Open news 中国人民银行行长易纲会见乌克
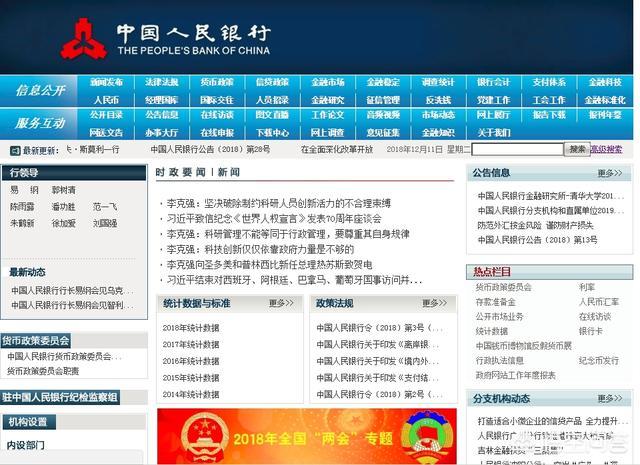640x465 pixels. (x=72, y=291)
